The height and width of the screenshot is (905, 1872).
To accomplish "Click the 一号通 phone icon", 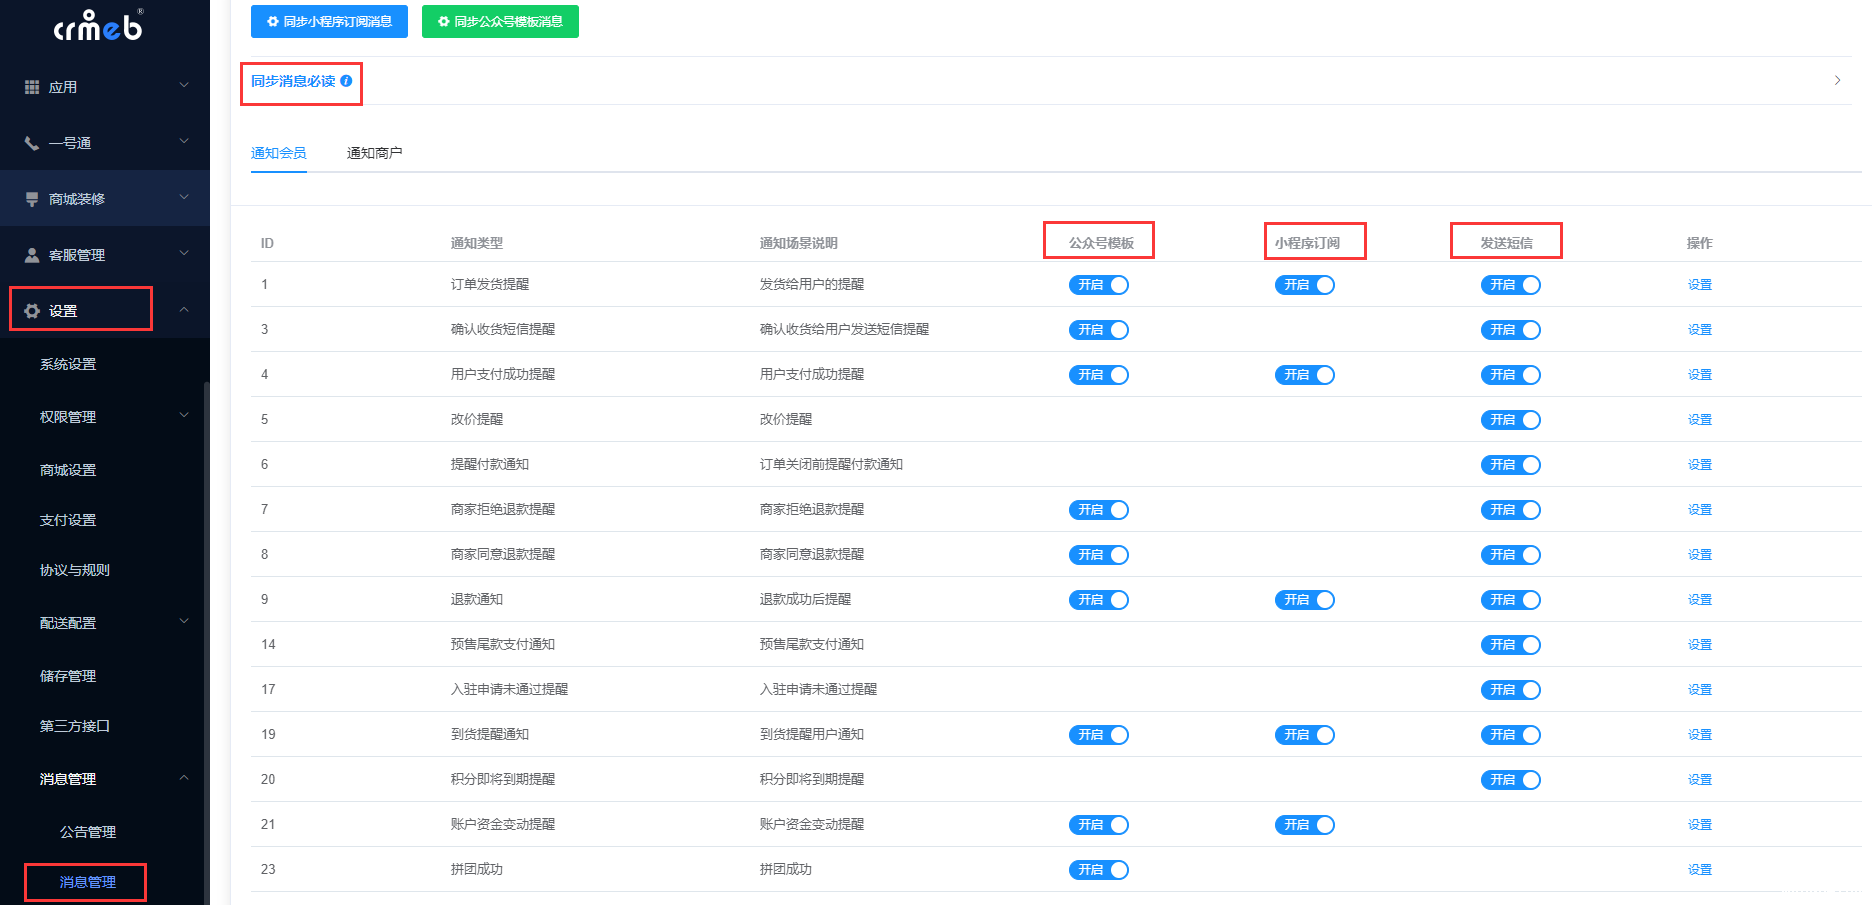I will 32,143.
